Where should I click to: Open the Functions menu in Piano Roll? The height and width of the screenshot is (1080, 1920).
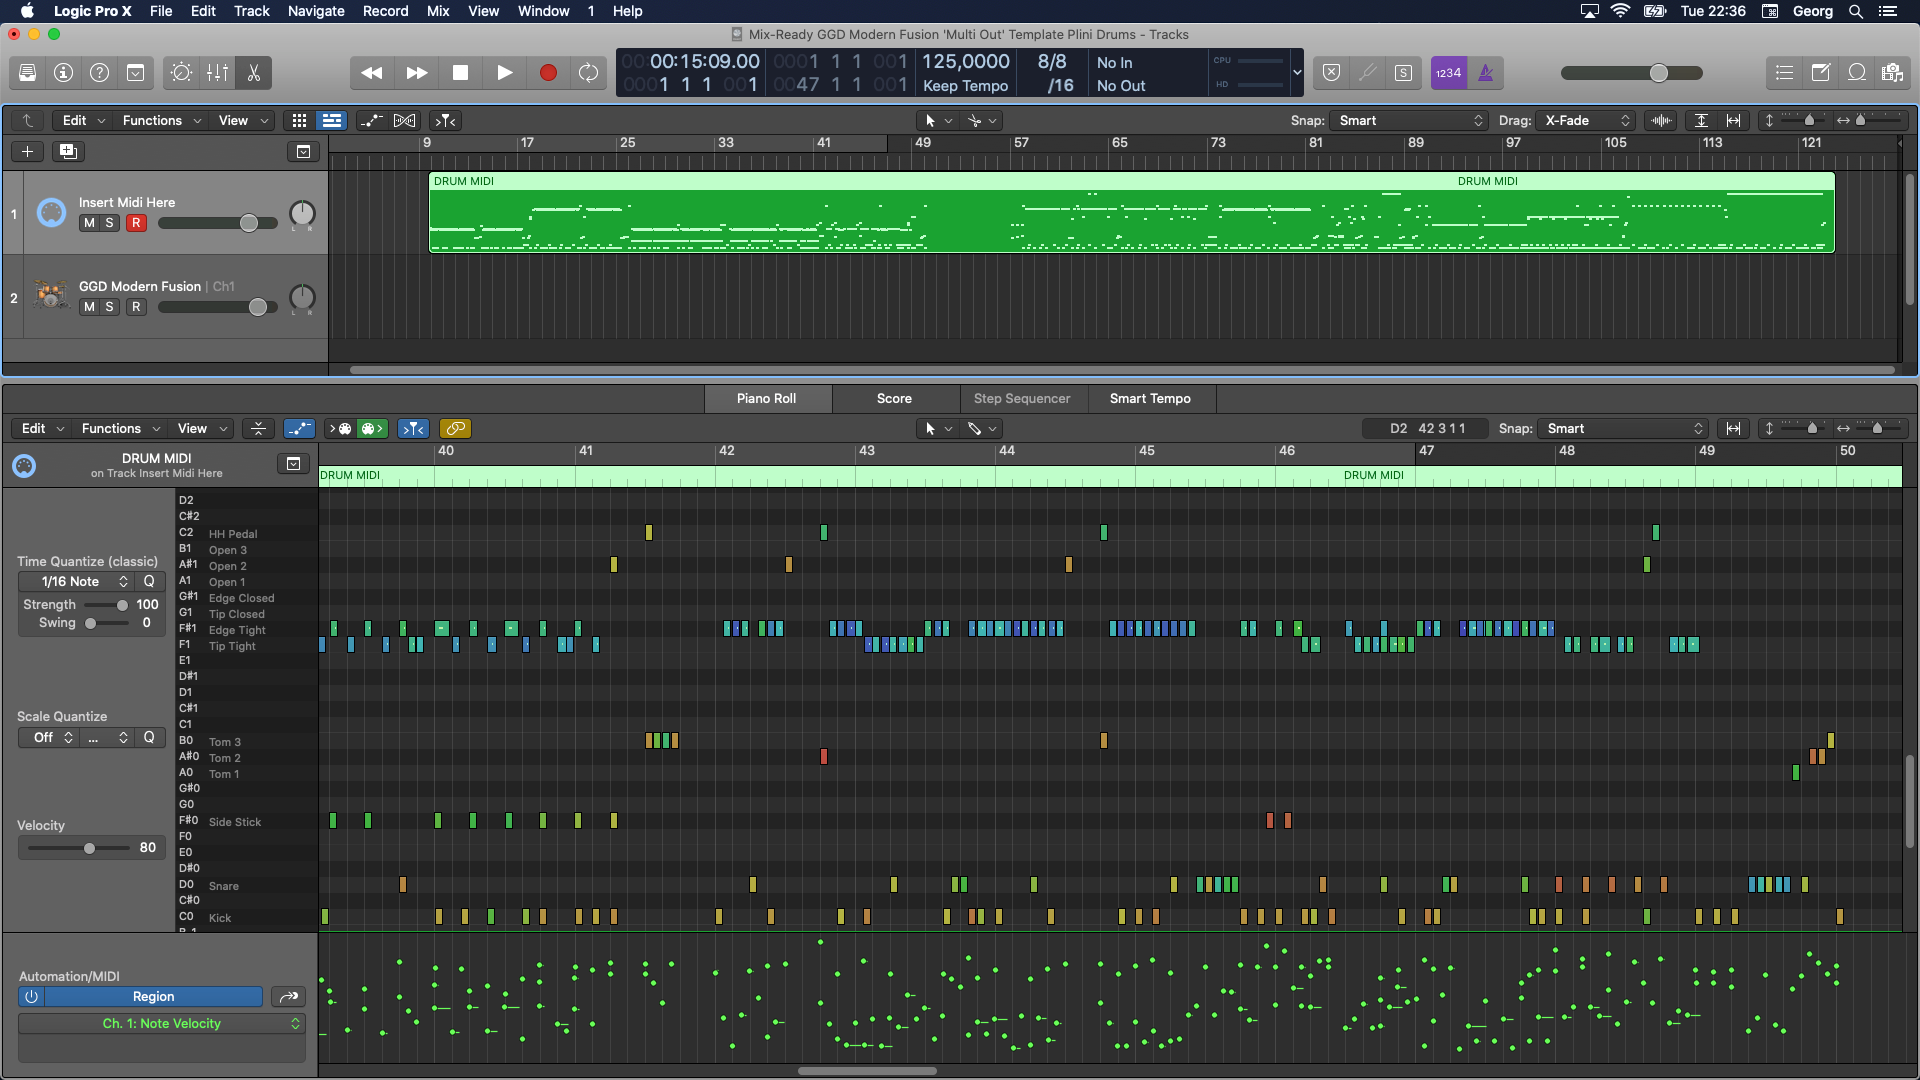tap(111, 429)
